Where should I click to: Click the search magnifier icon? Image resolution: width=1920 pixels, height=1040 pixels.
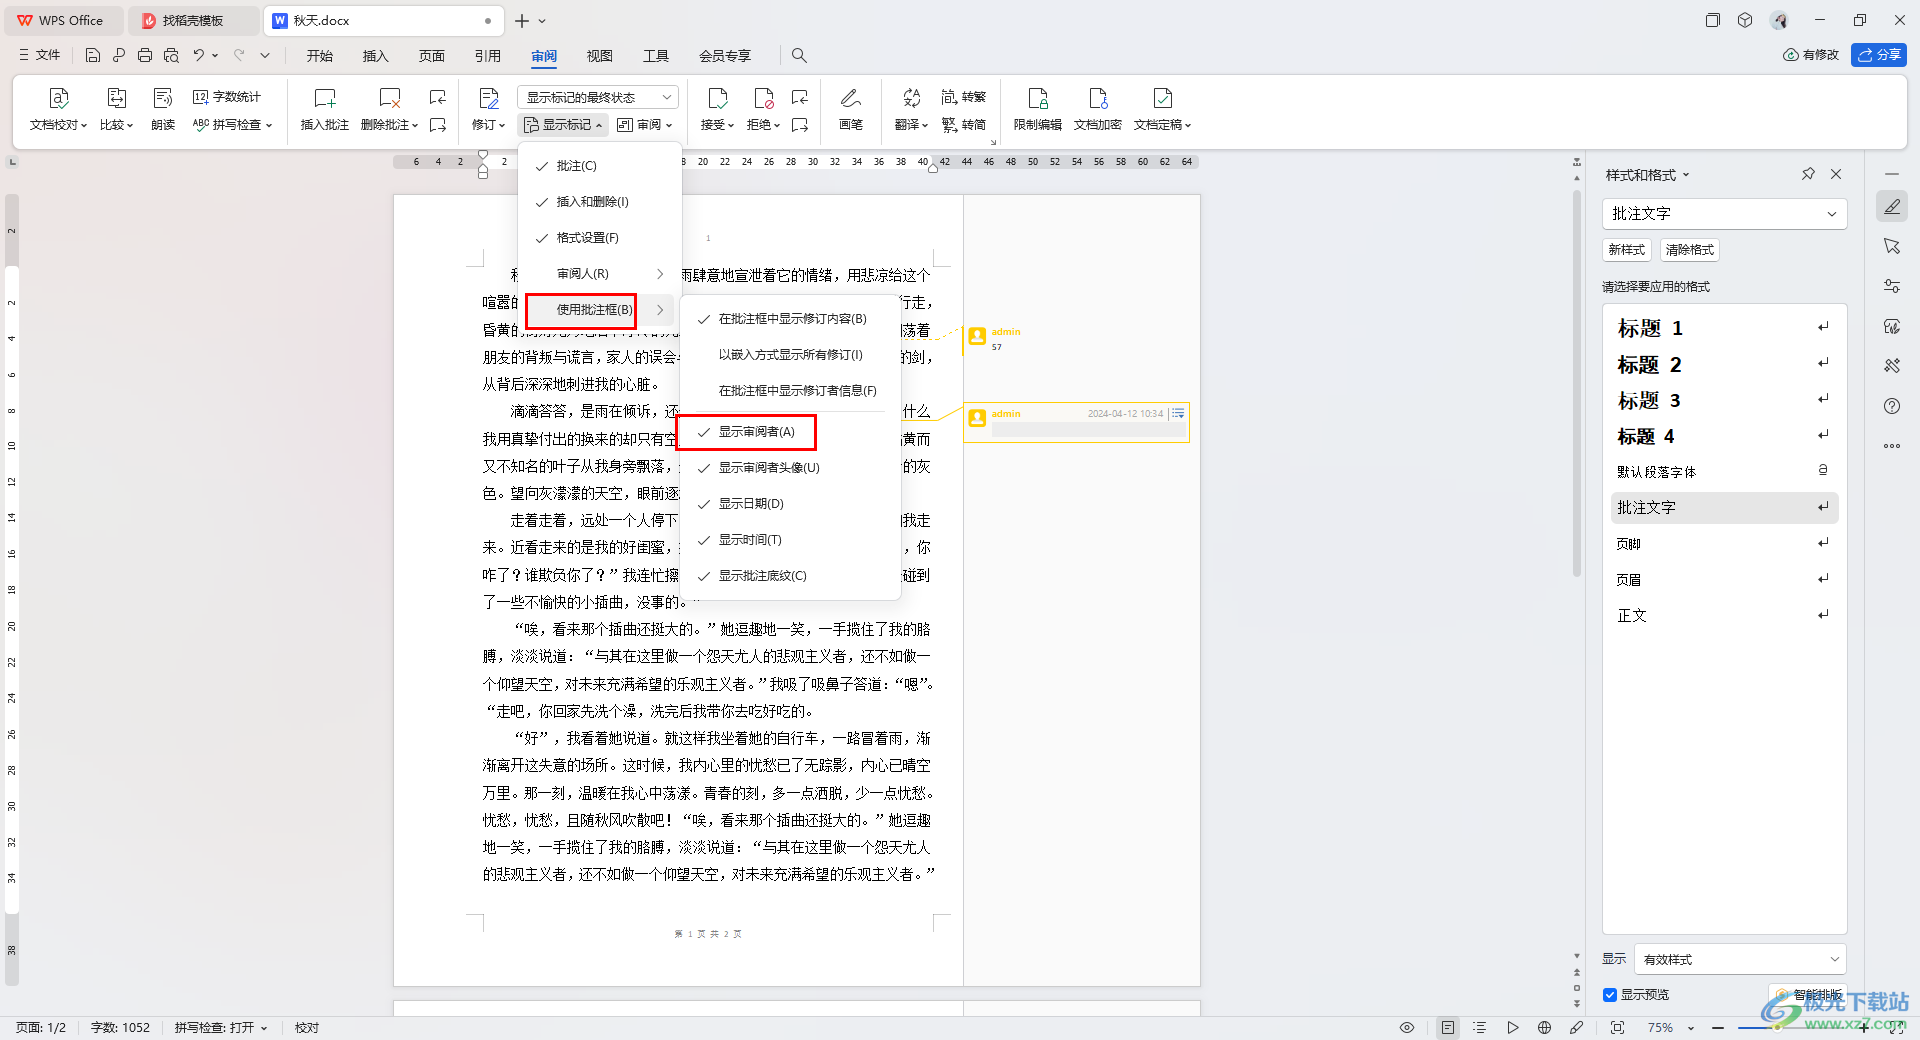coord(799,55)
